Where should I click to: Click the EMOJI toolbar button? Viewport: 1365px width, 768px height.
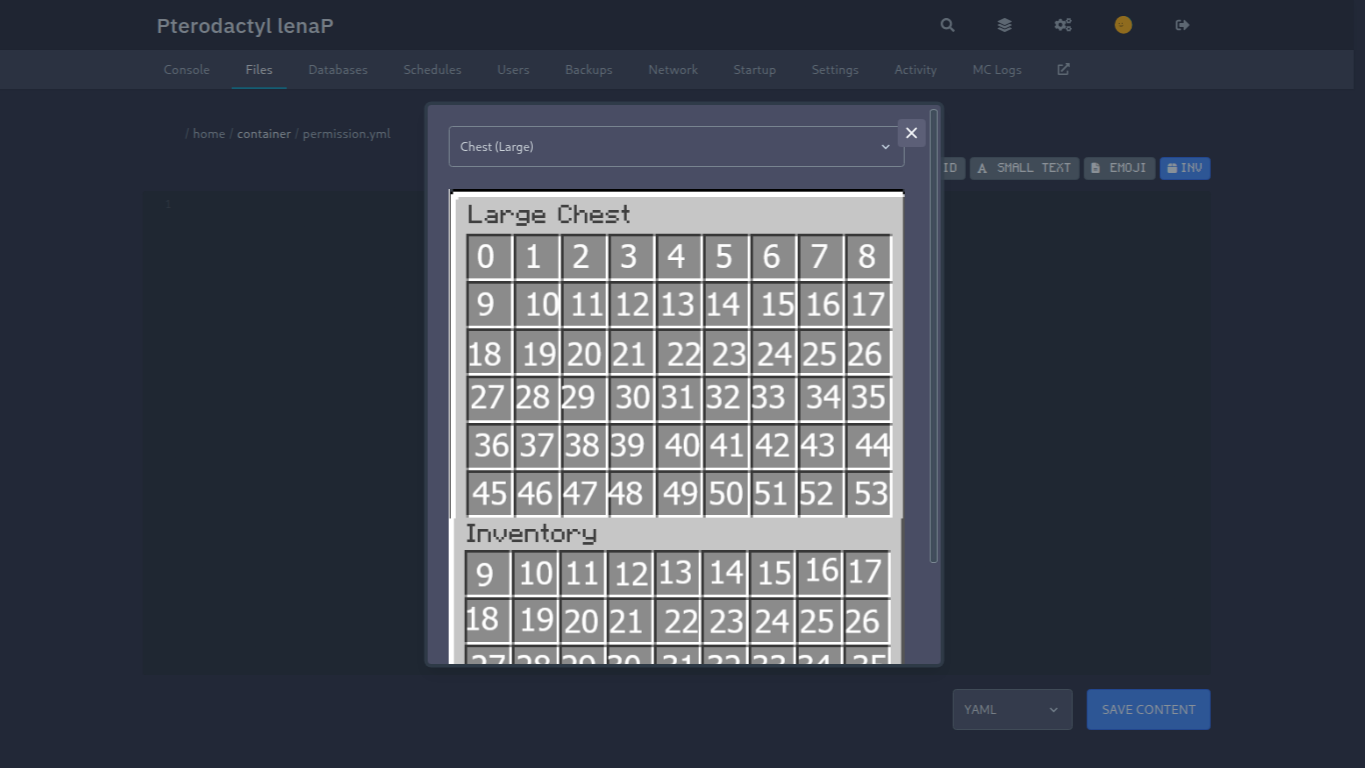[x=1119, y=168]
